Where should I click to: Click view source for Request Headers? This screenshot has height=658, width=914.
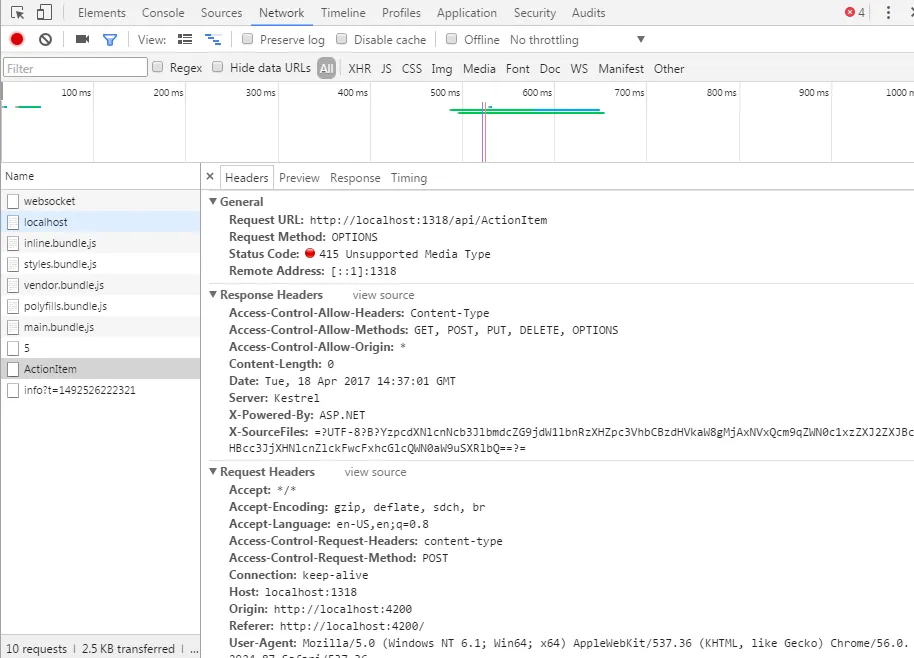pyautogui.click(x=375, y=472)
